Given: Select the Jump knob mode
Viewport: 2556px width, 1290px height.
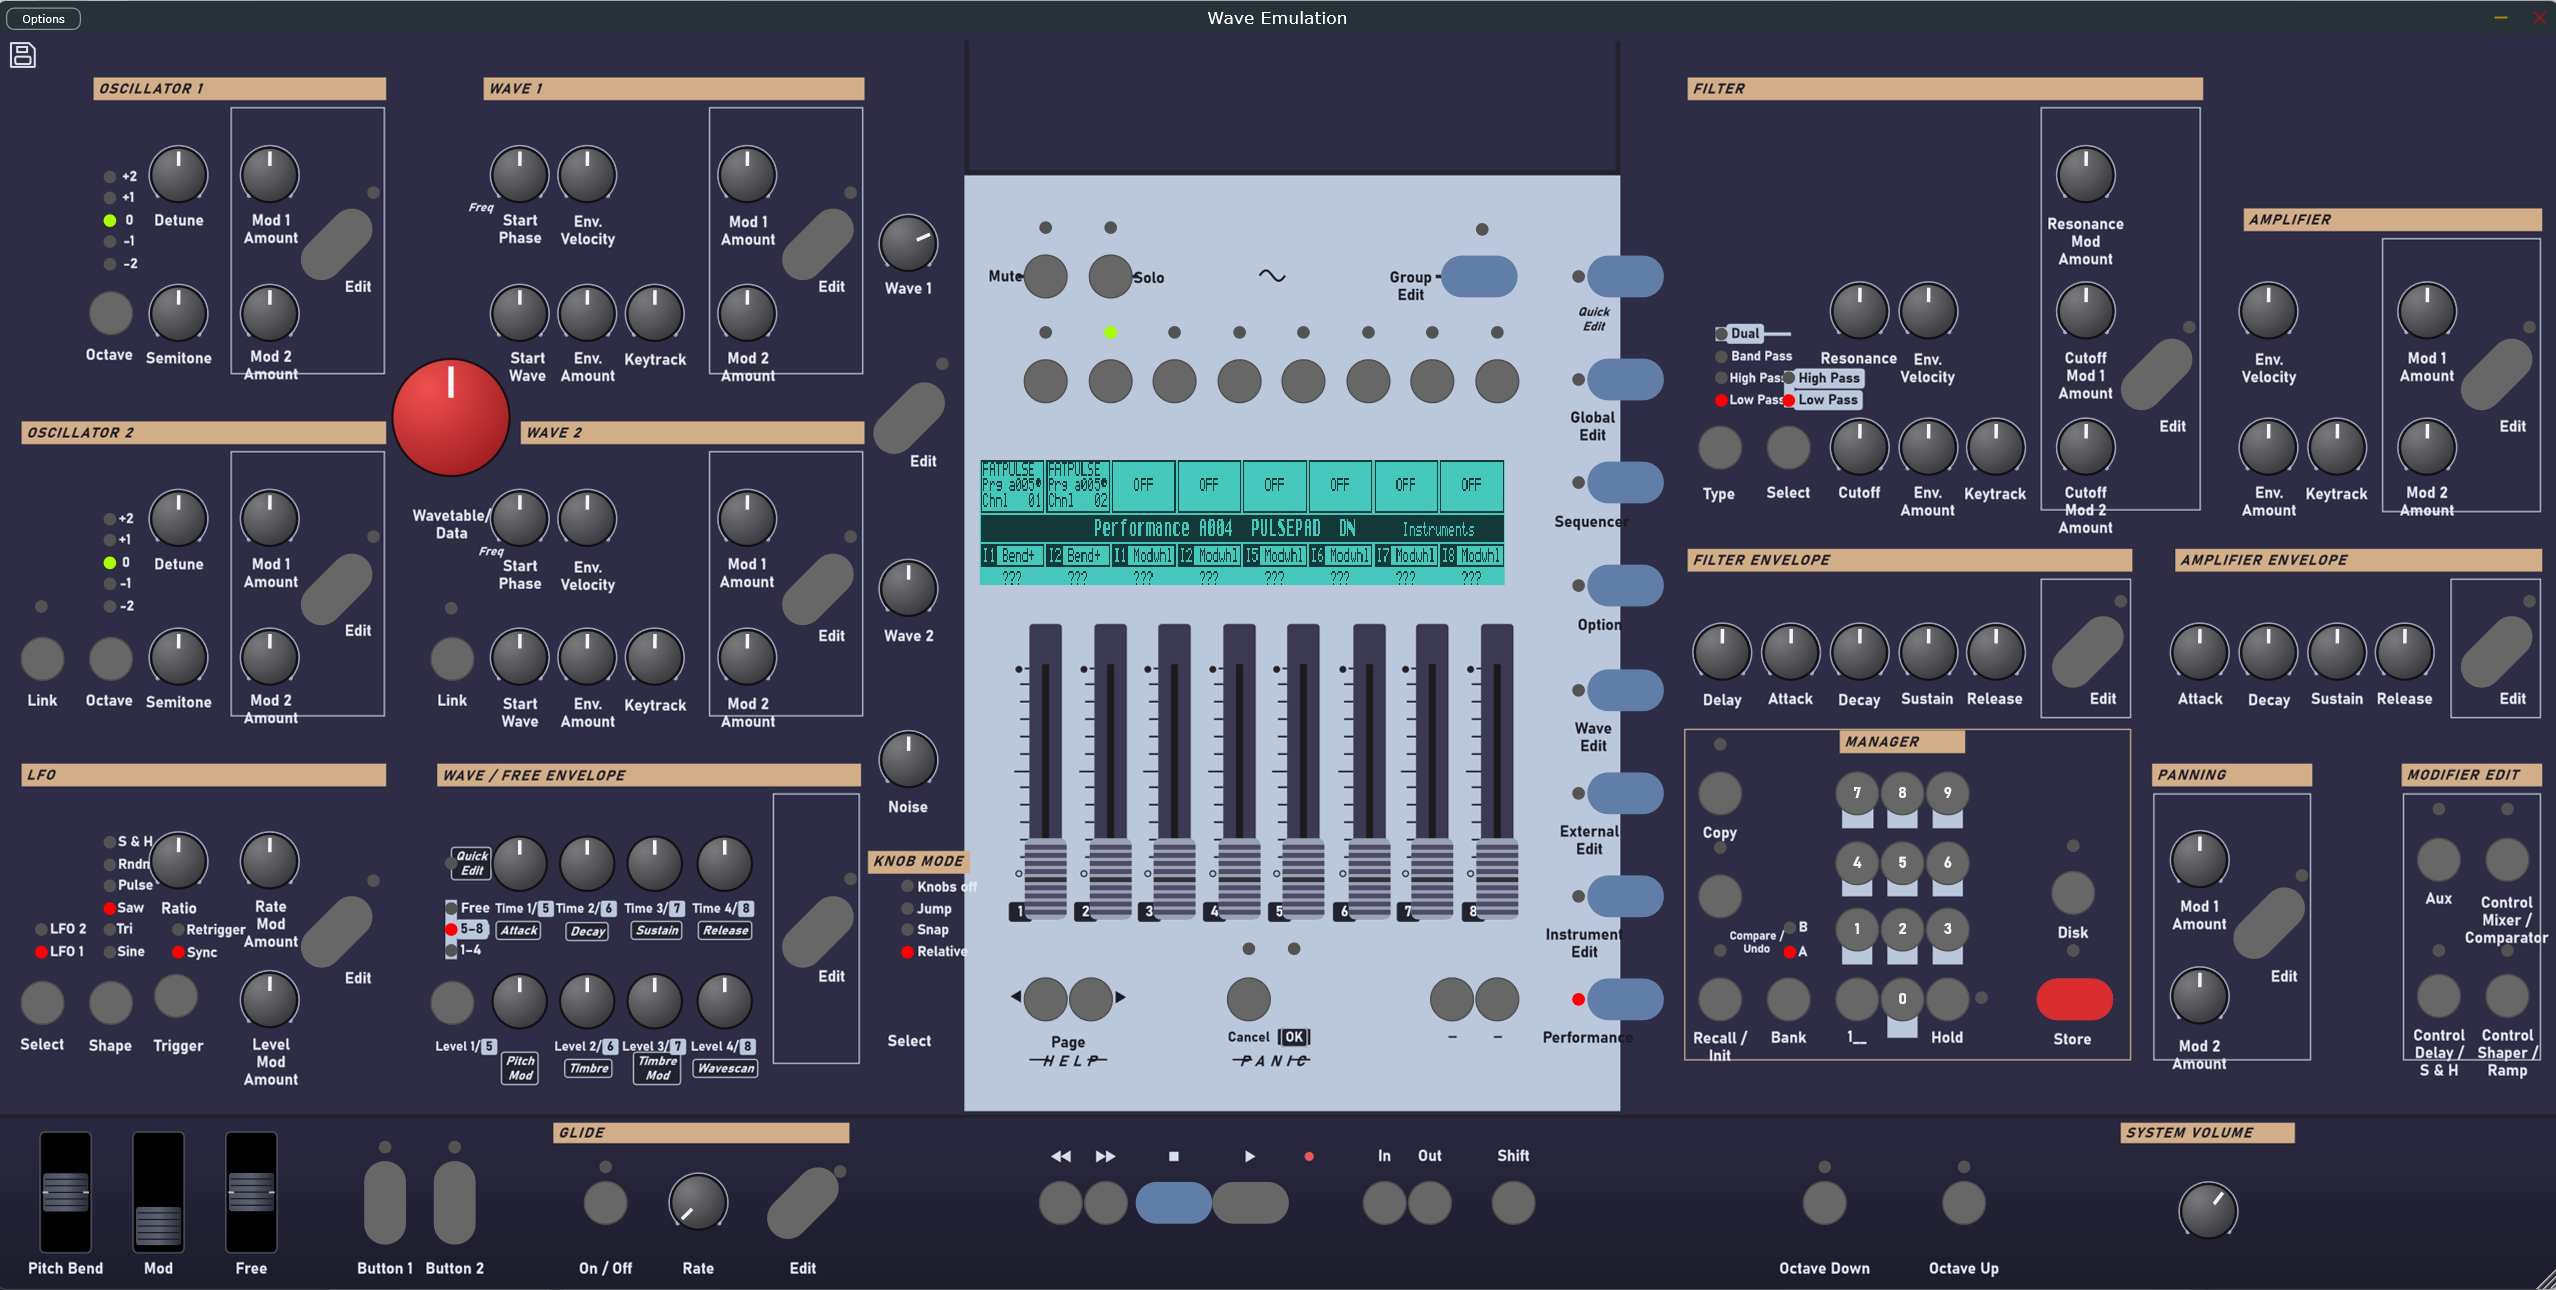Looking at the screenshot, I should coord(908,909).
